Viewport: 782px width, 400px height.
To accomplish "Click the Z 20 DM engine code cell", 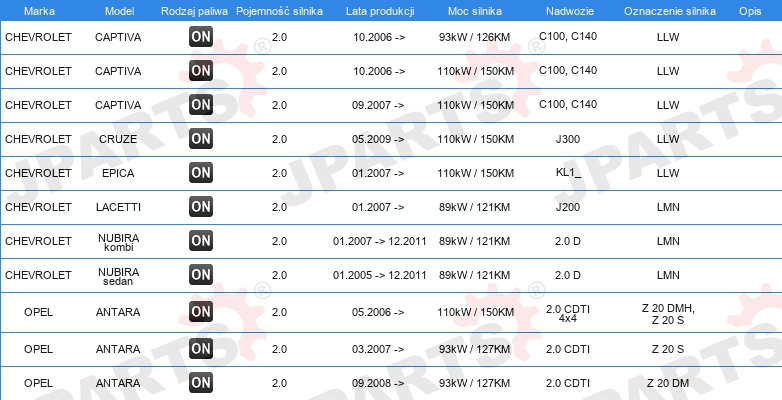I will (668, 383).
